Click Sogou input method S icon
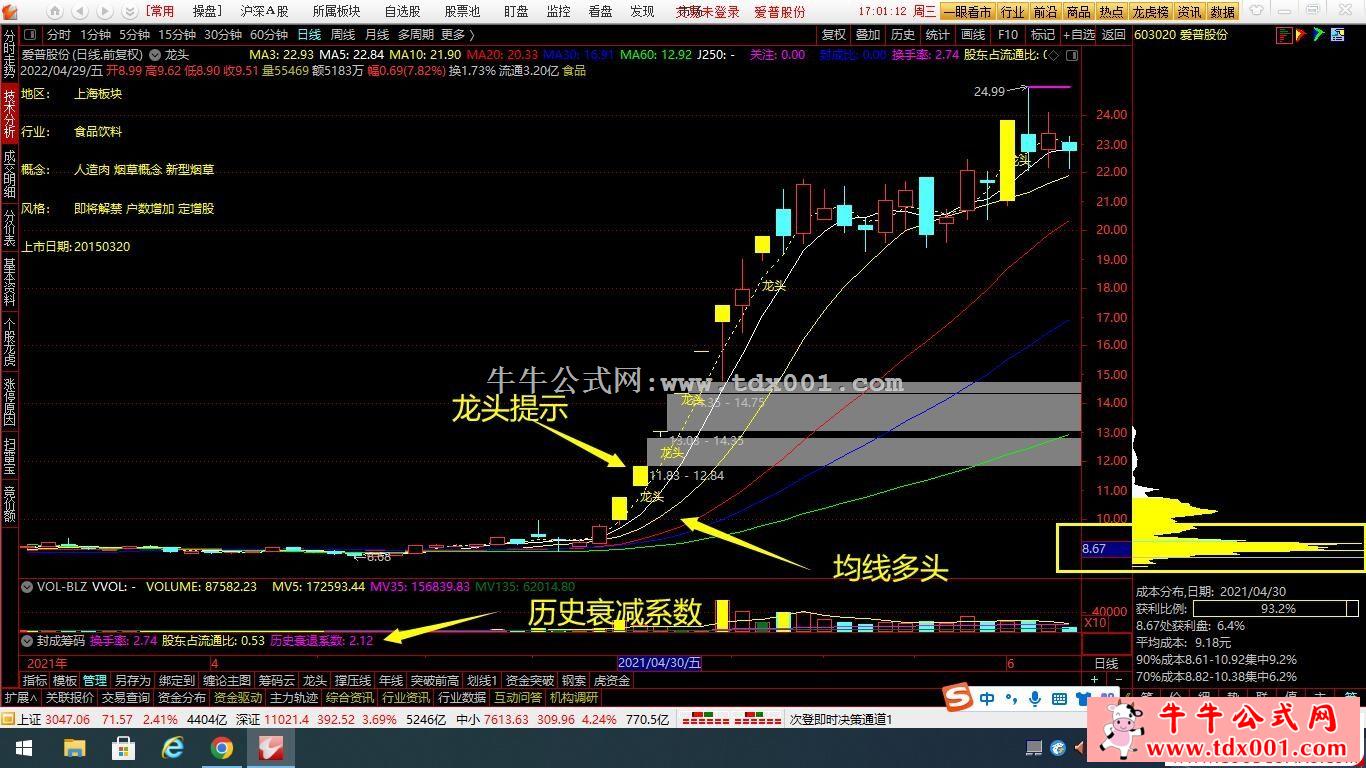This screenshot has width=1366, height=768. pyautogui.click(x=960, y=697)
